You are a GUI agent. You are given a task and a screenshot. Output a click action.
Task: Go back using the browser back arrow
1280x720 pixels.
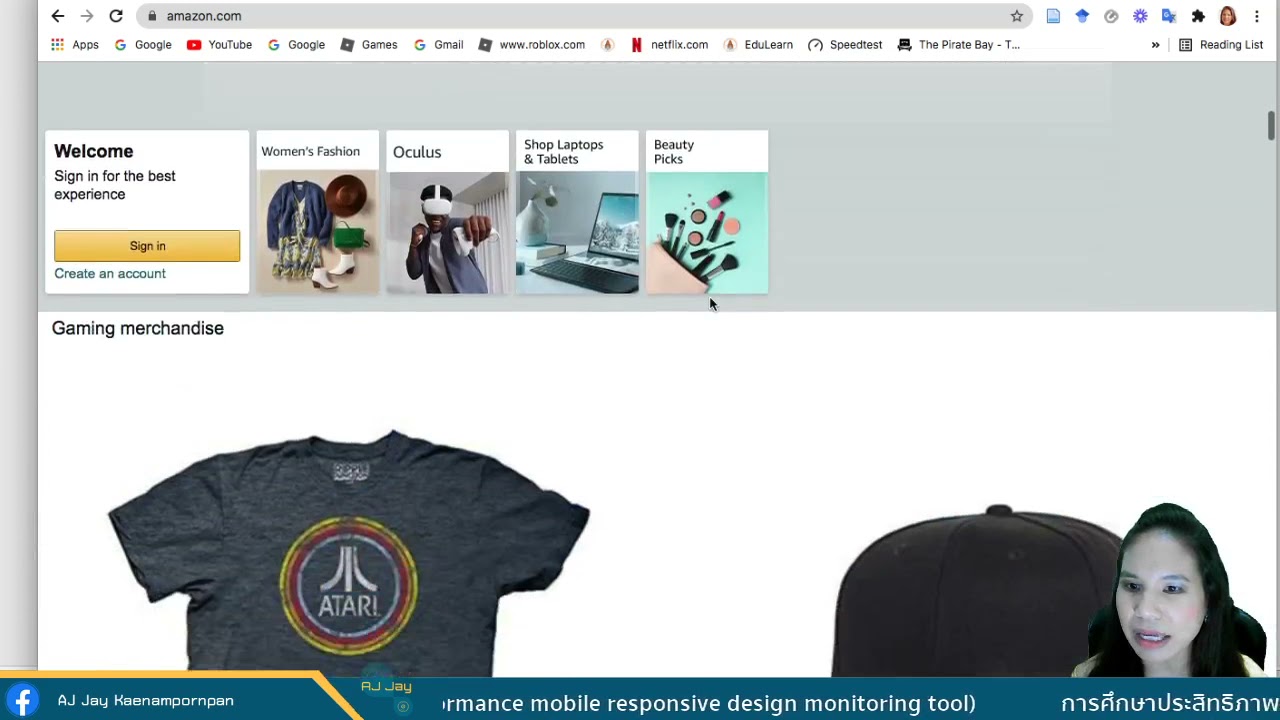click(x=58, y=16)
